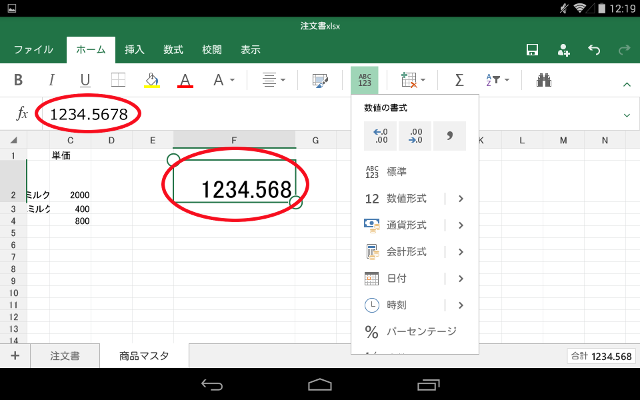Expand 時刻 options arrow
Image resolution: width=640 pixels, height=400 pixels.
pos(461,305)
